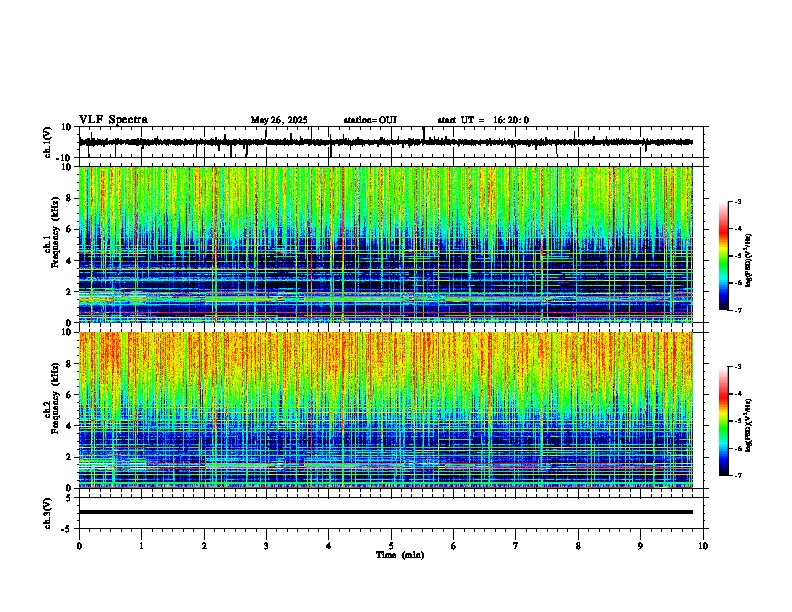Screen dimensions: 792x612
Task: Click the "8" kHz tick of ch.2 spectrogram
Action: click(x=70, y=364)
